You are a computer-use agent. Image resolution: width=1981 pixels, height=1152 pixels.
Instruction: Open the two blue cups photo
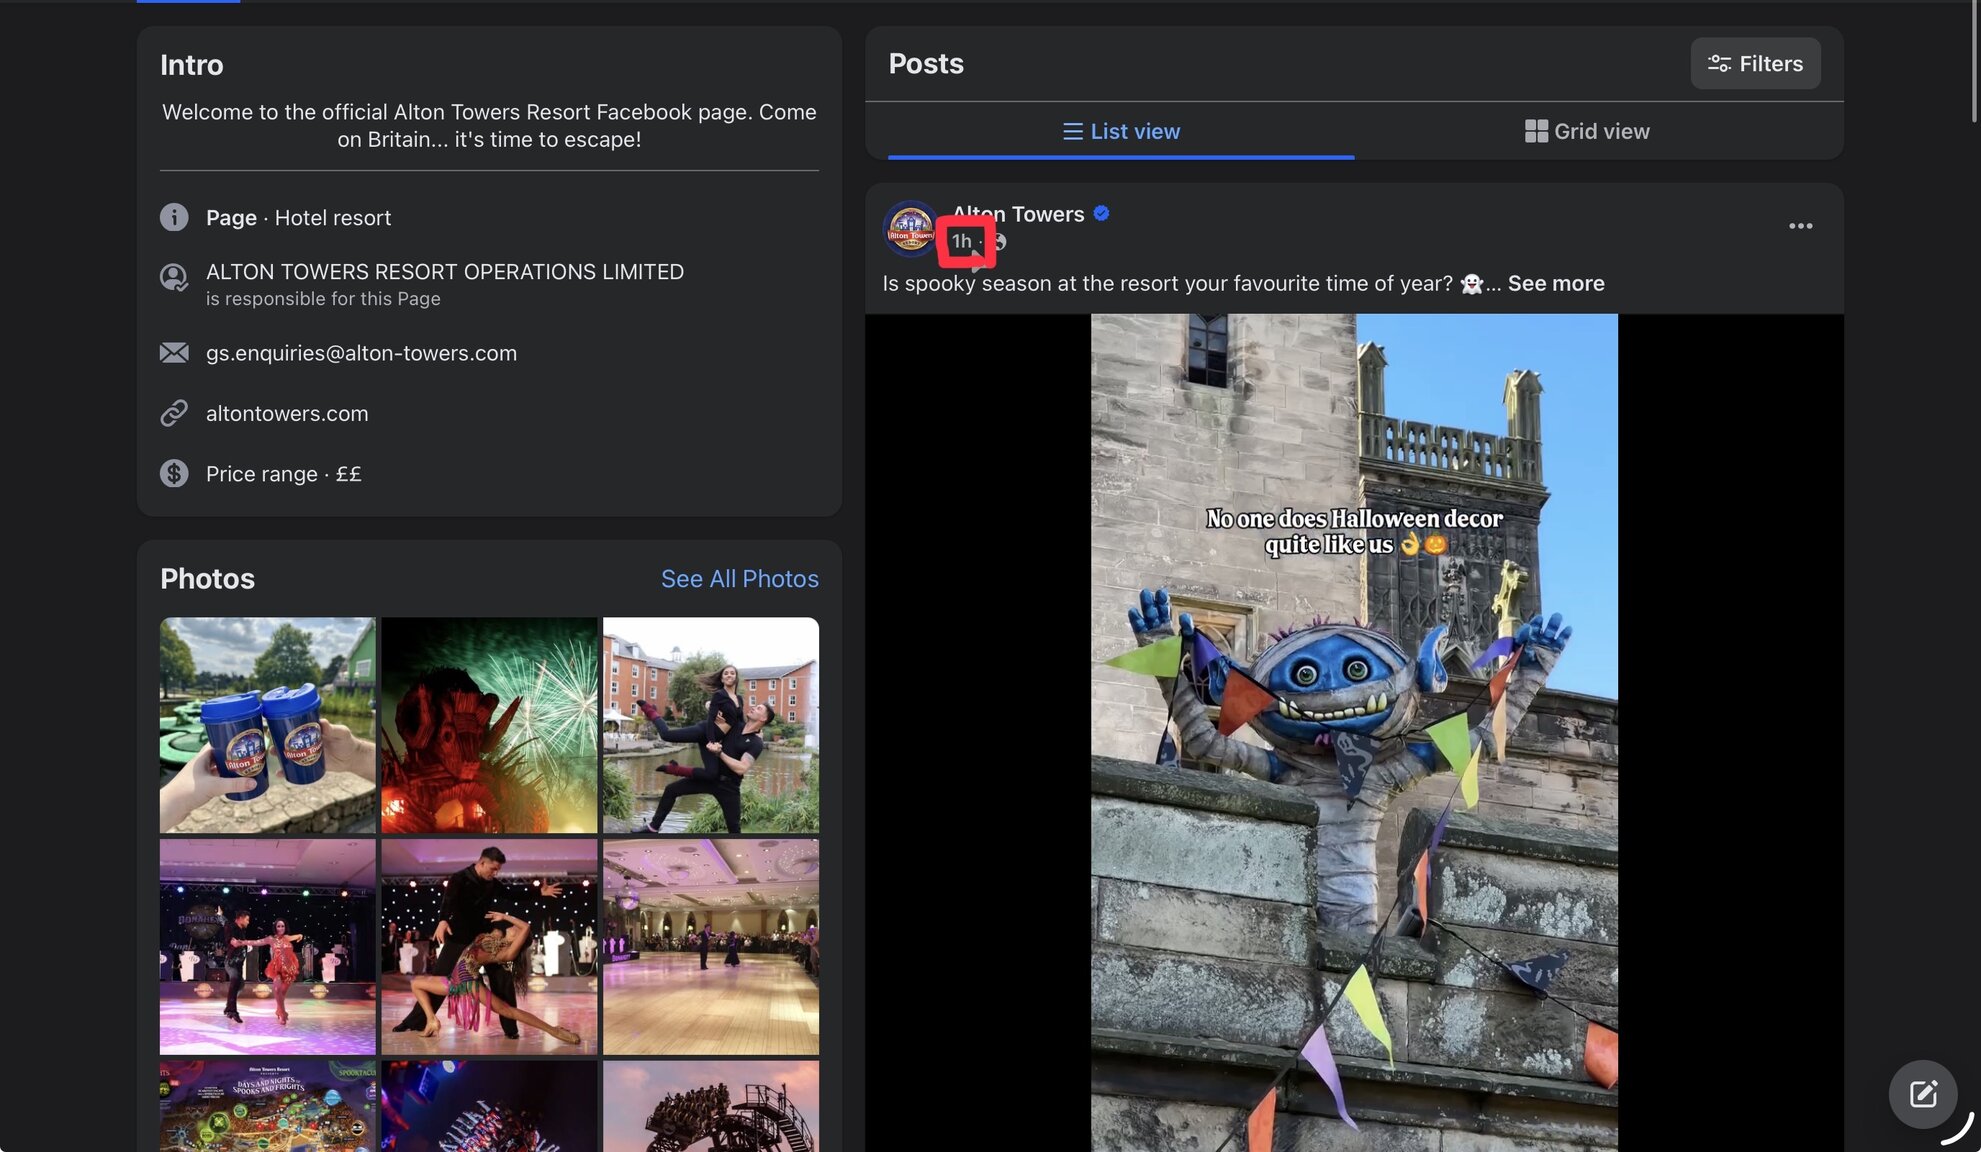click(x=267, y=724)
